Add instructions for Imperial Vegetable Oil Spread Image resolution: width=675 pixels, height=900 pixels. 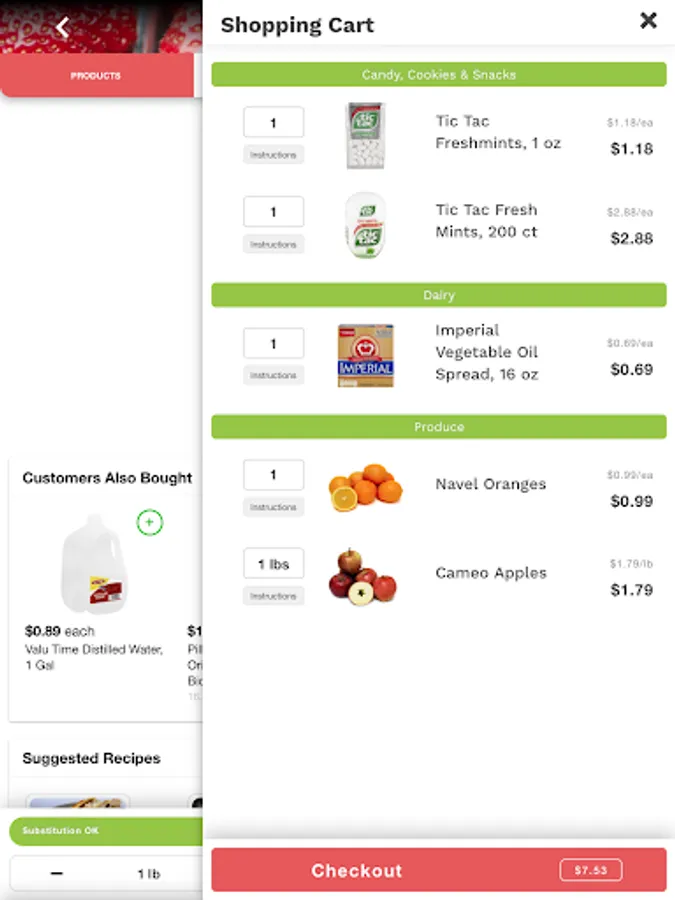(273, 375)
